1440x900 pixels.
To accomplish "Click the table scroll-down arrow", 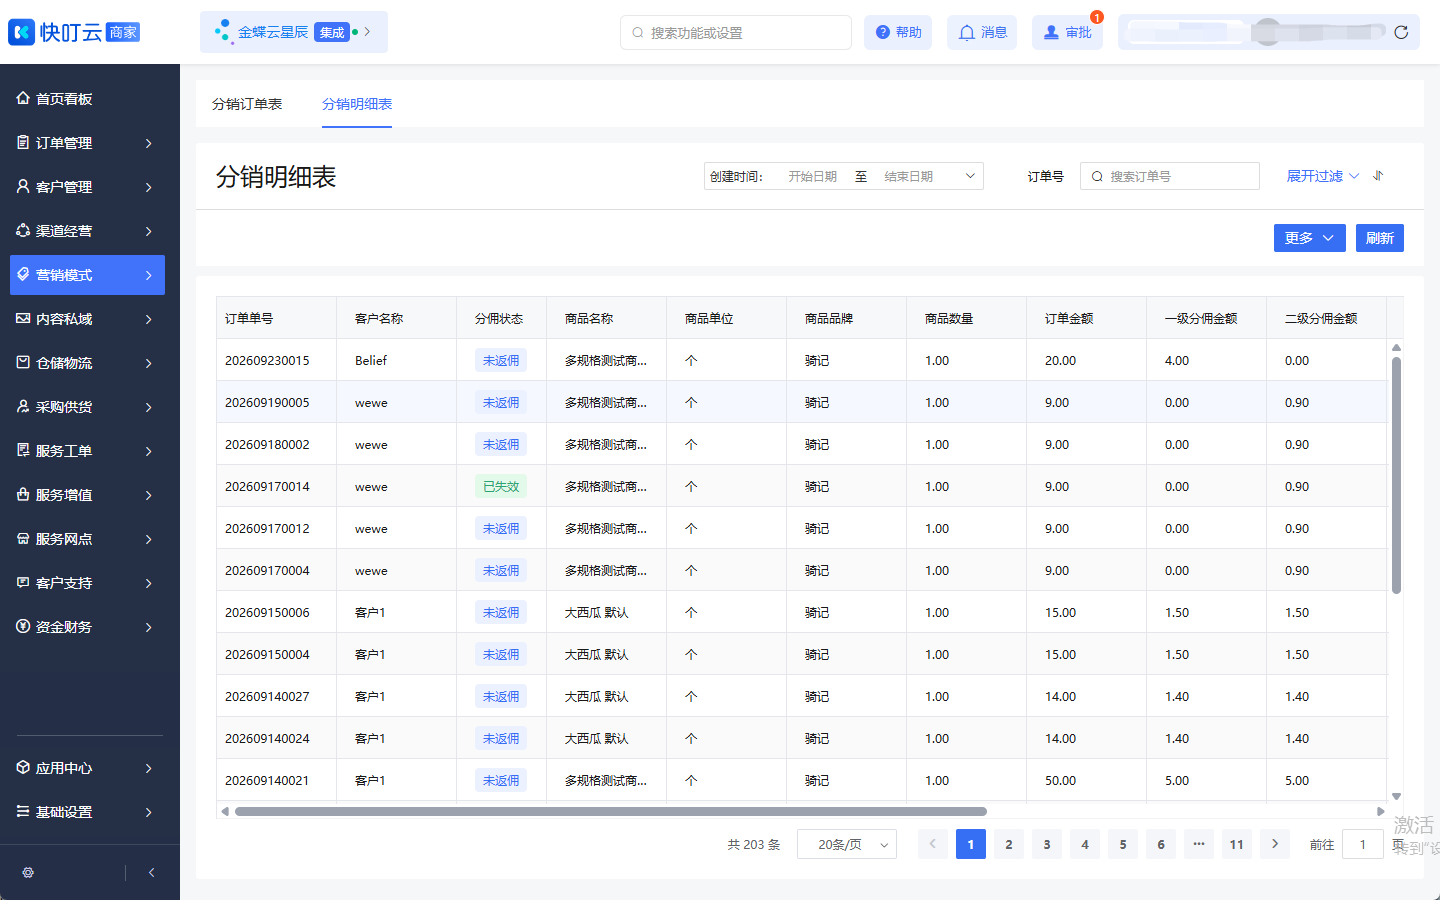I will 1396,796.
